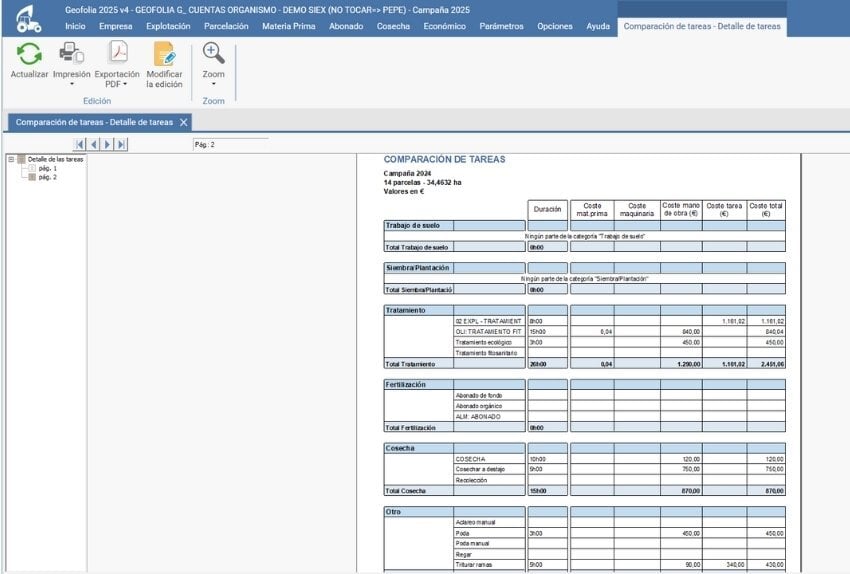Click the page number field
Image resolution: width=850 pixels, height=574 pixels.
tap(230, 145)
